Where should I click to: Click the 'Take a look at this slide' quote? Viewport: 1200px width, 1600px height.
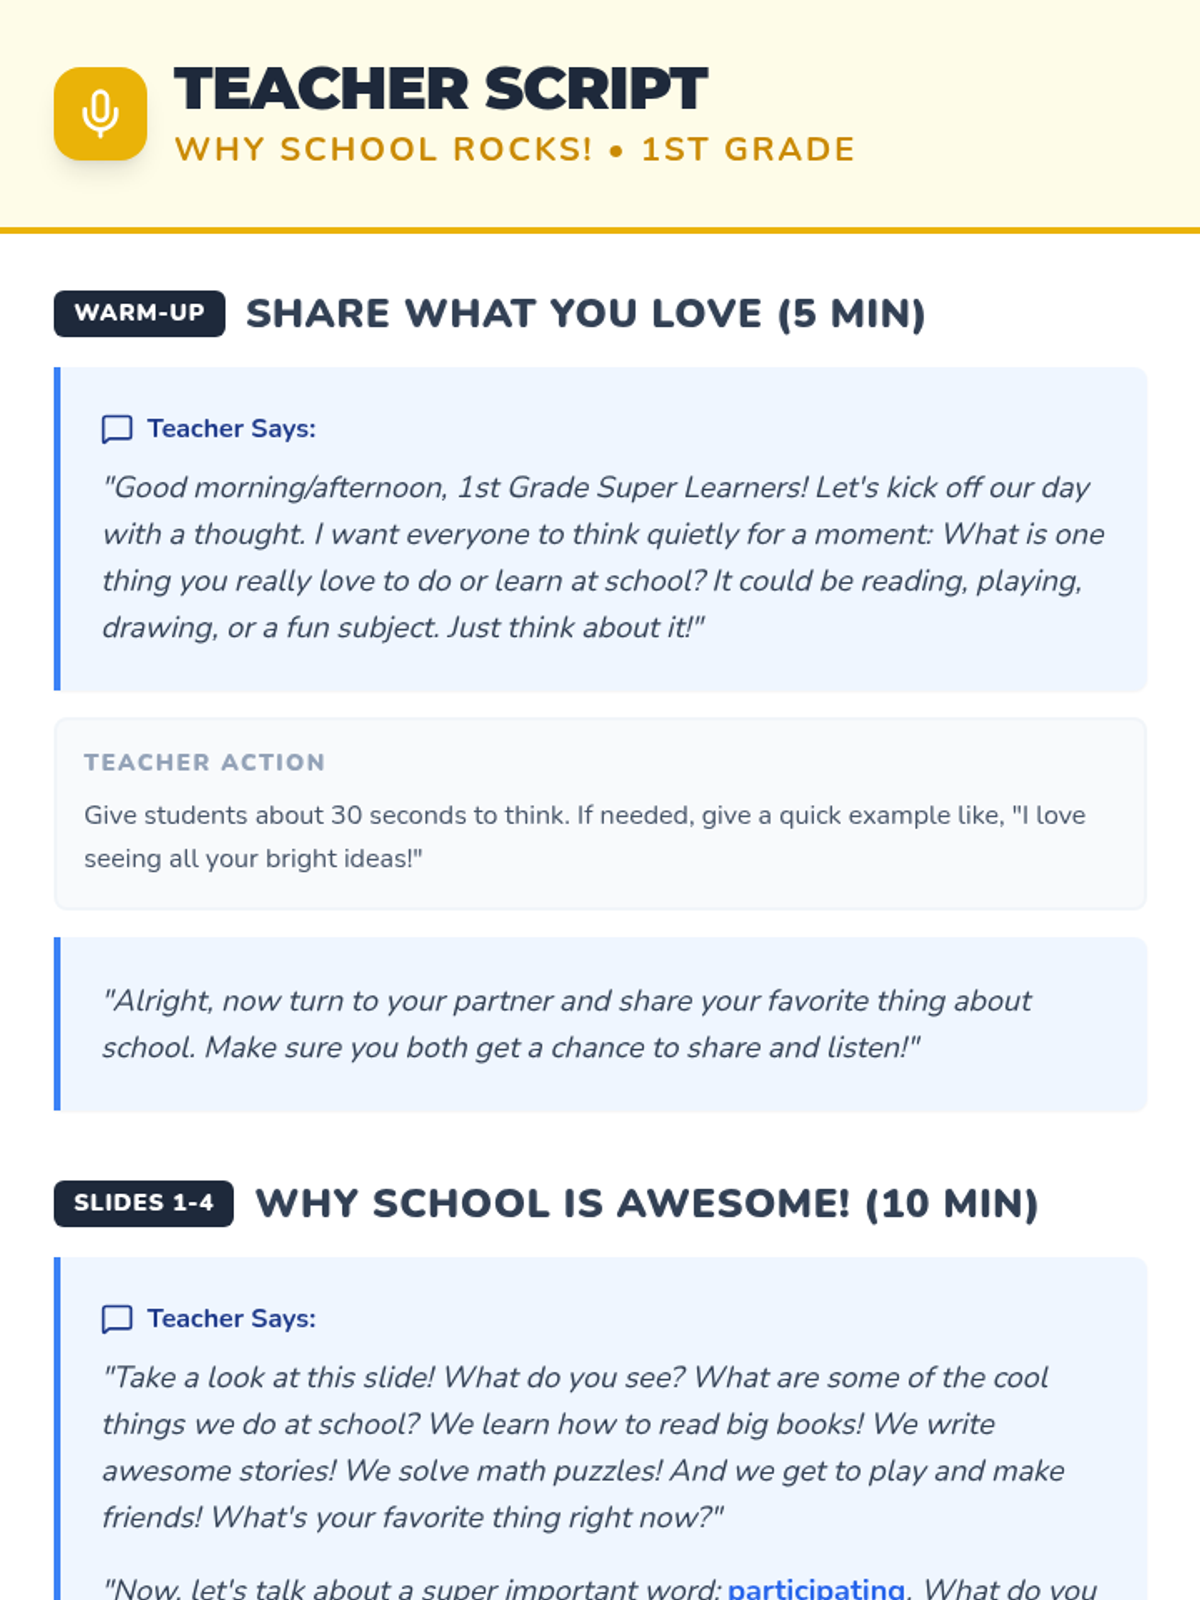[583, 1447]
